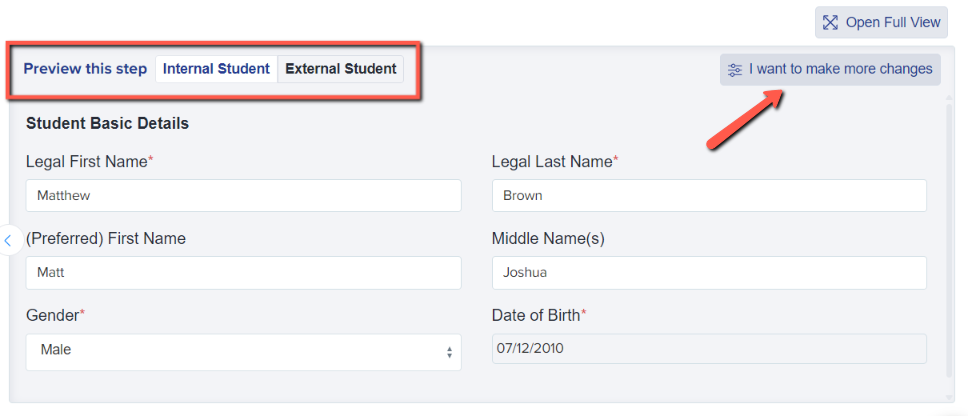Click the left chevron panel collapse arrow

8,240
